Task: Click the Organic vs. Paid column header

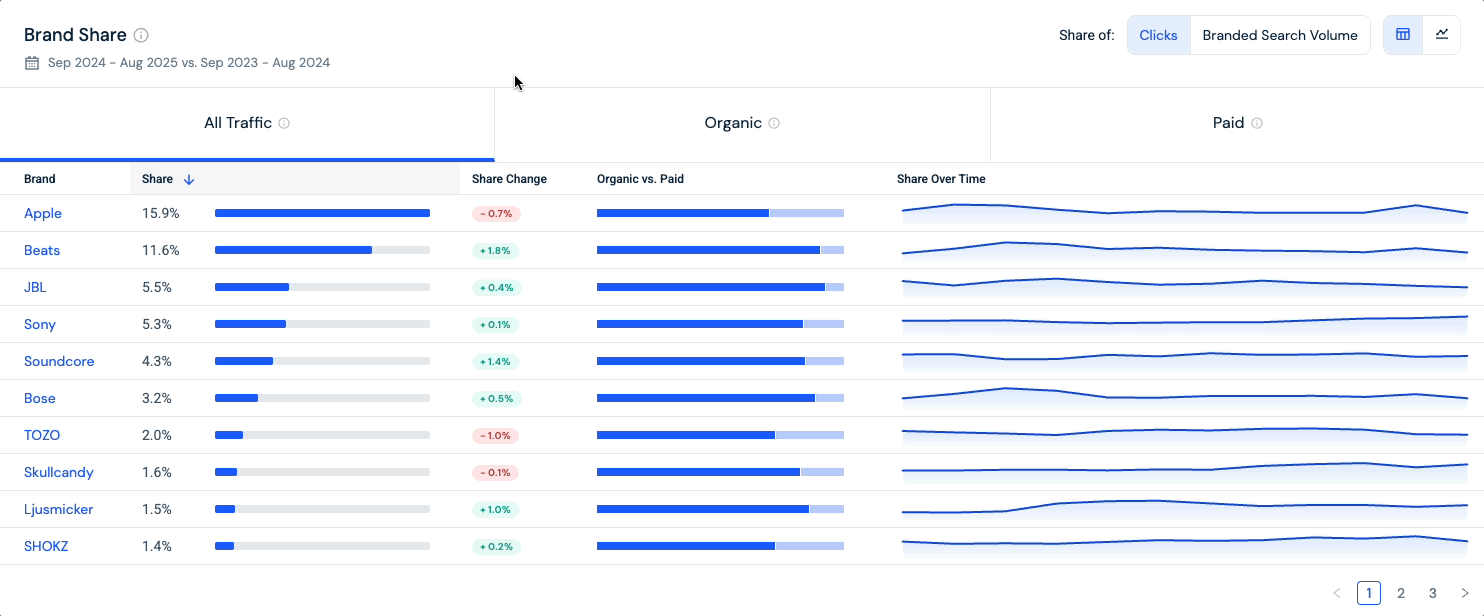Action: pyautogui.click(x=640, y=179)
